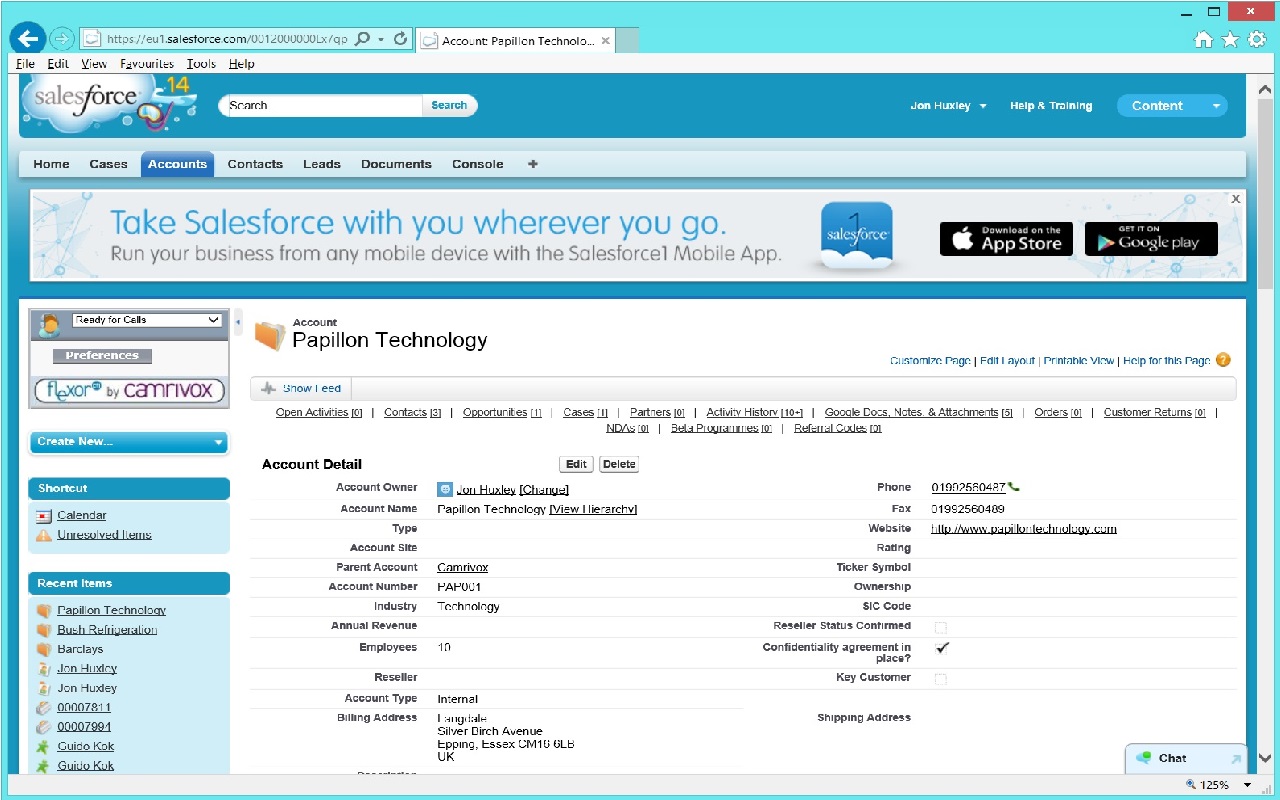Open browser settings gear icon
Image resolution: width=1280 pixels, height=800 pixels.
tap(1257, 40)
